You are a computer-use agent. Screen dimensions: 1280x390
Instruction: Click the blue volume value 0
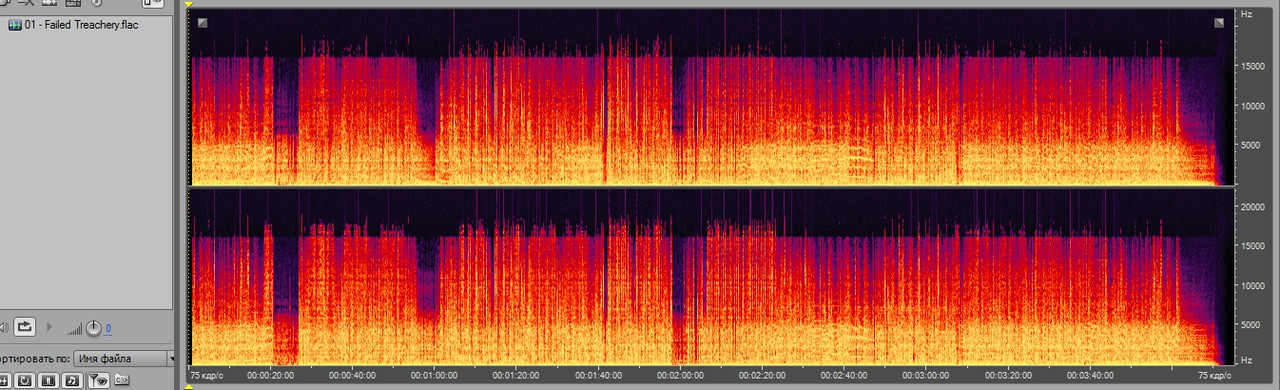(108, 328)
